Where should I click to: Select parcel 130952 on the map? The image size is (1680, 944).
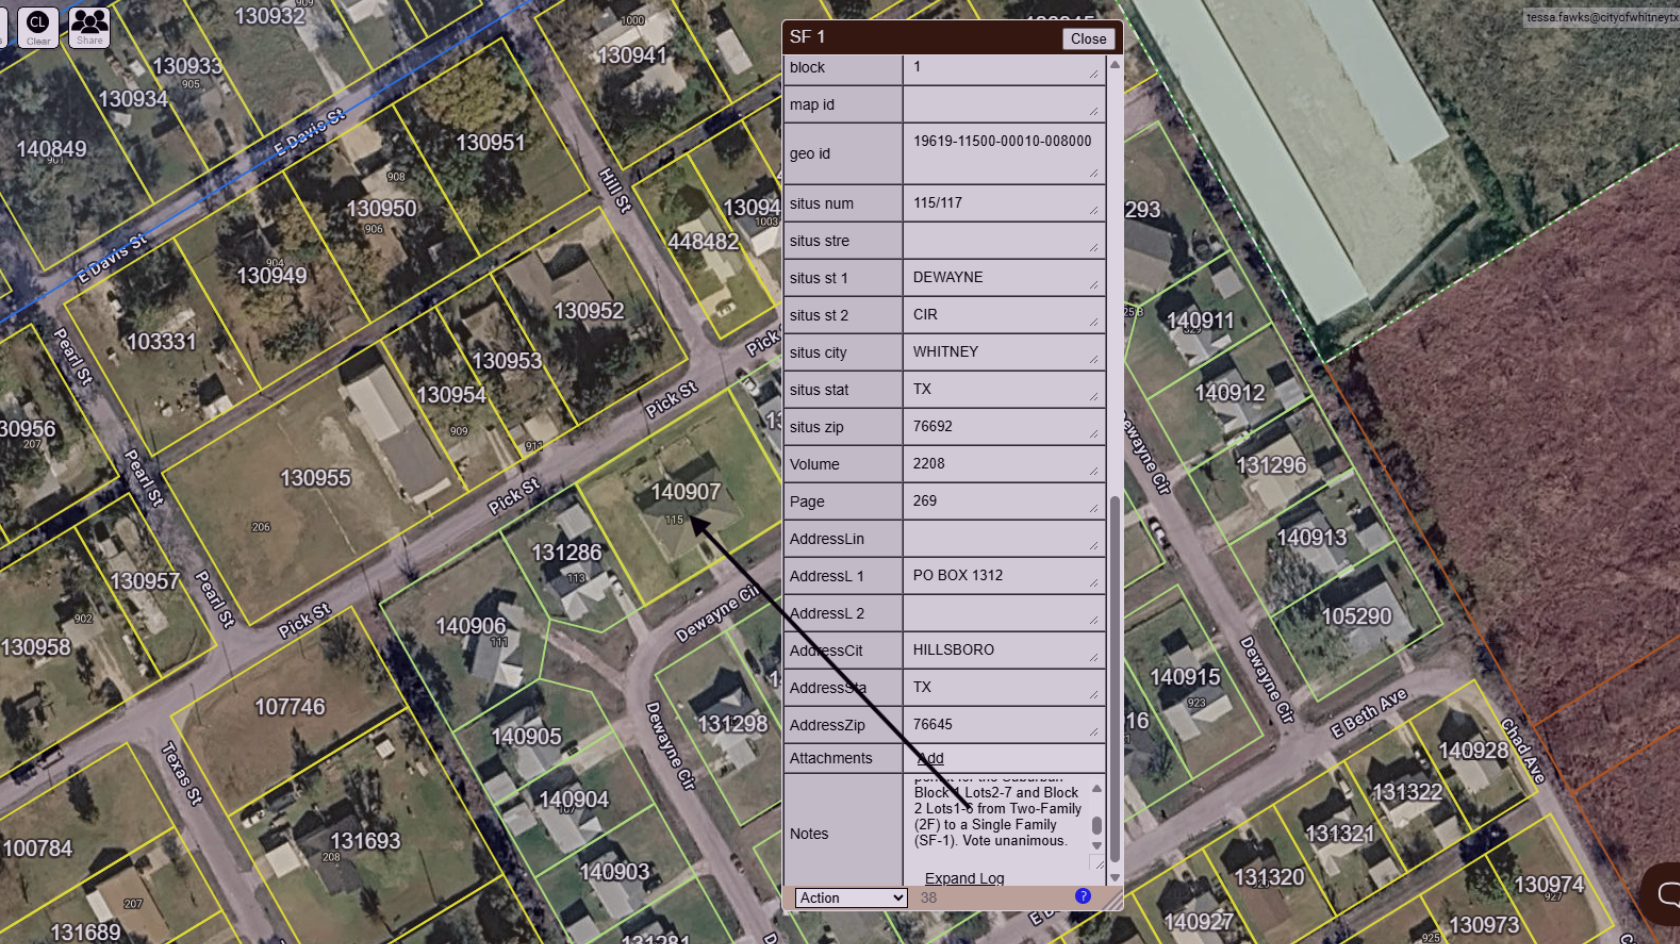[589, 311]
